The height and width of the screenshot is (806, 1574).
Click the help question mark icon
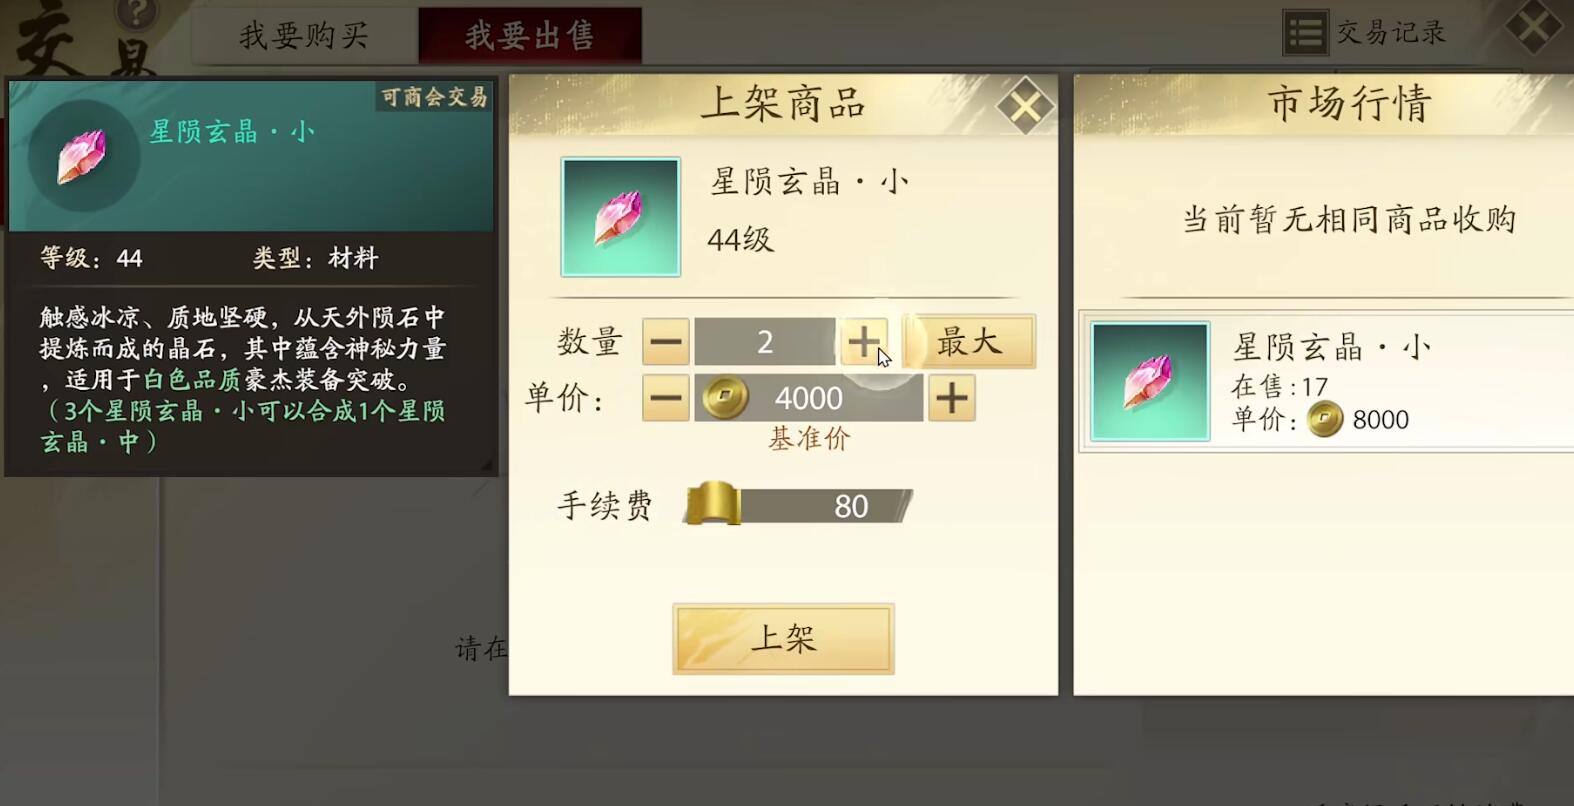tap(136, 14)
